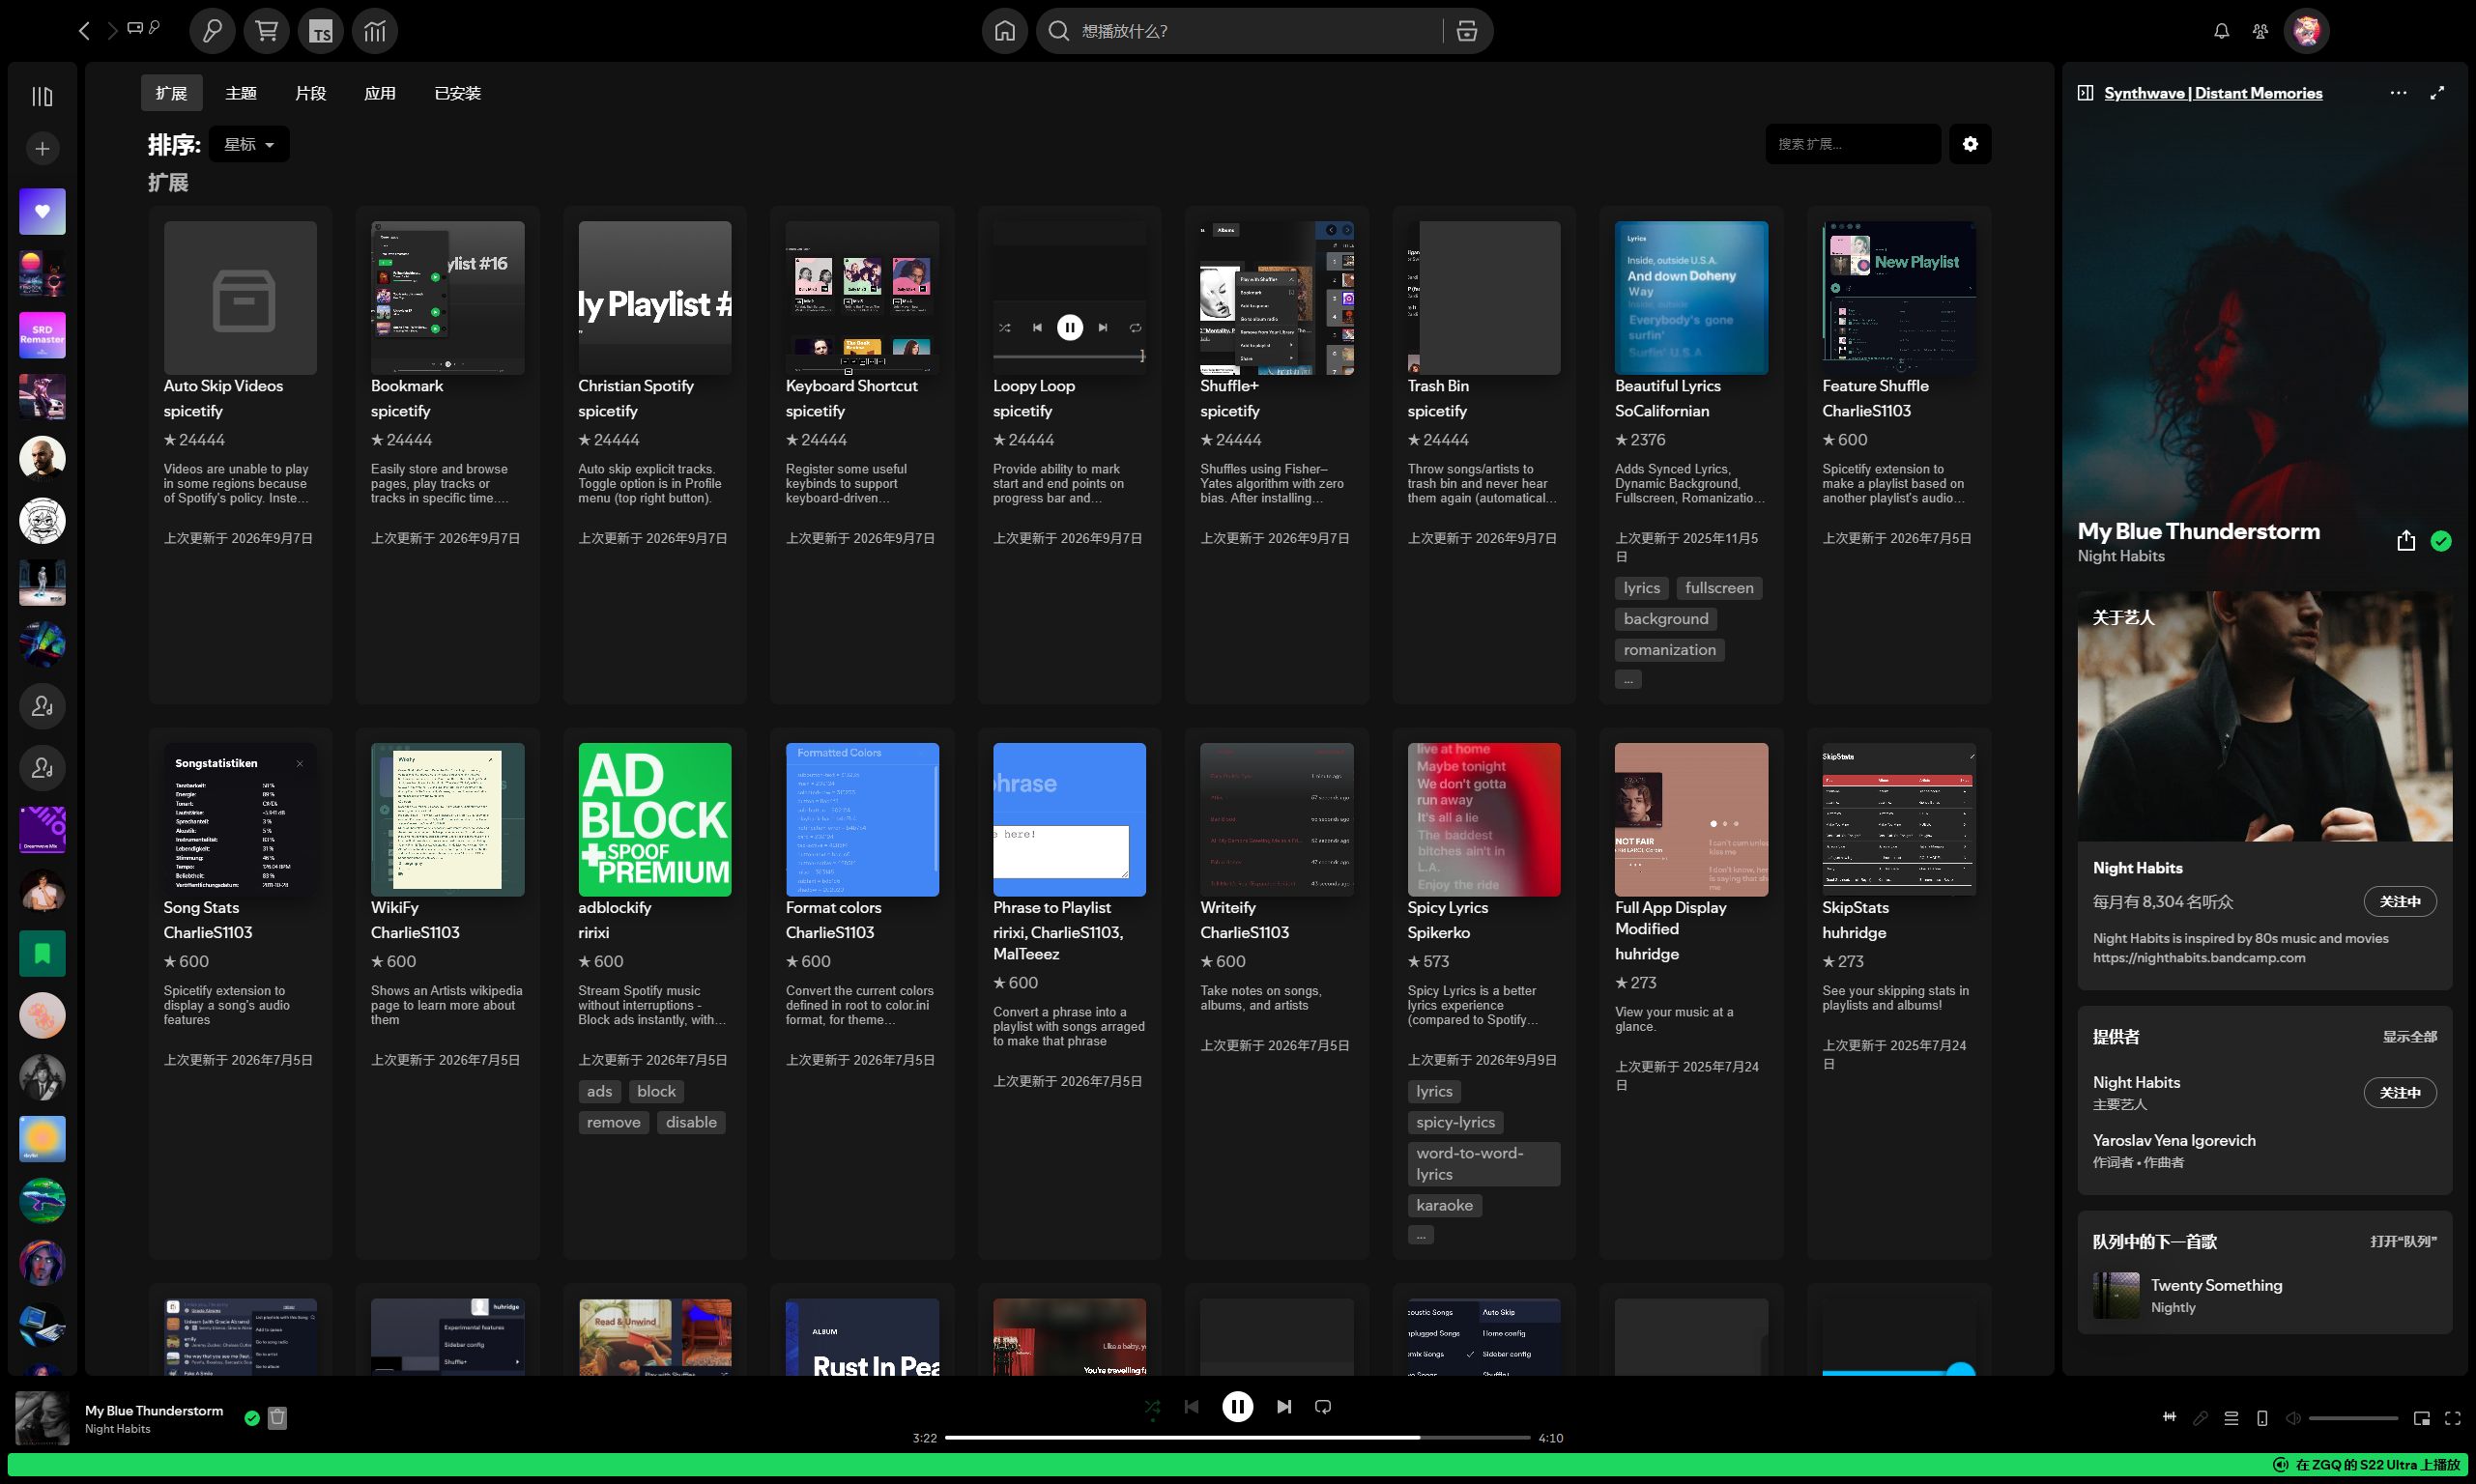Enter full screen from the player bar

tap(2453, 1418)
